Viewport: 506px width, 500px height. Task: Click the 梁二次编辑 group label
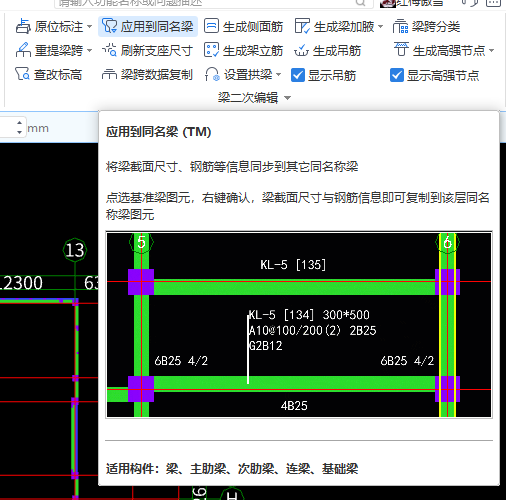248,98
